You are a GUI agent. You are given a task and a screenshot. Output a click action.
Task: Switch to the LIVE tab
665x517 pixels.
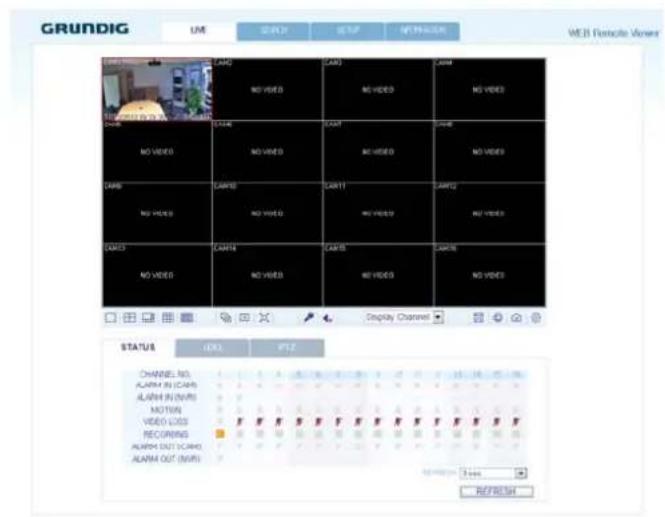(x=198, y=31)
